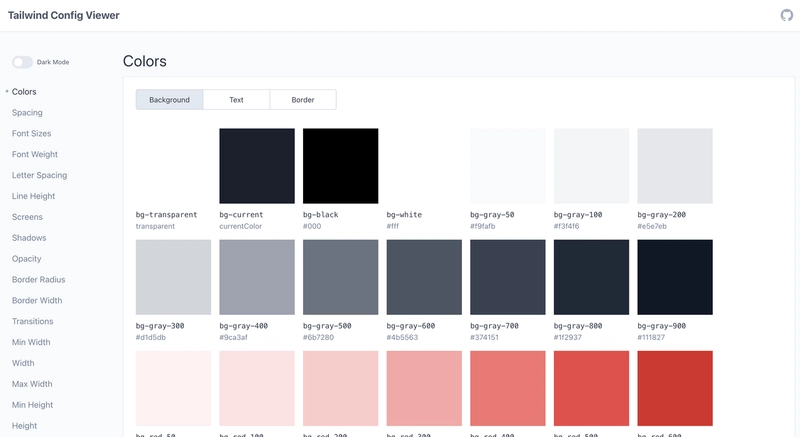Screen dimensions: 800x437
Task: Select the Background colors tab
Action: pyautogui.click(x=169, y=100)
